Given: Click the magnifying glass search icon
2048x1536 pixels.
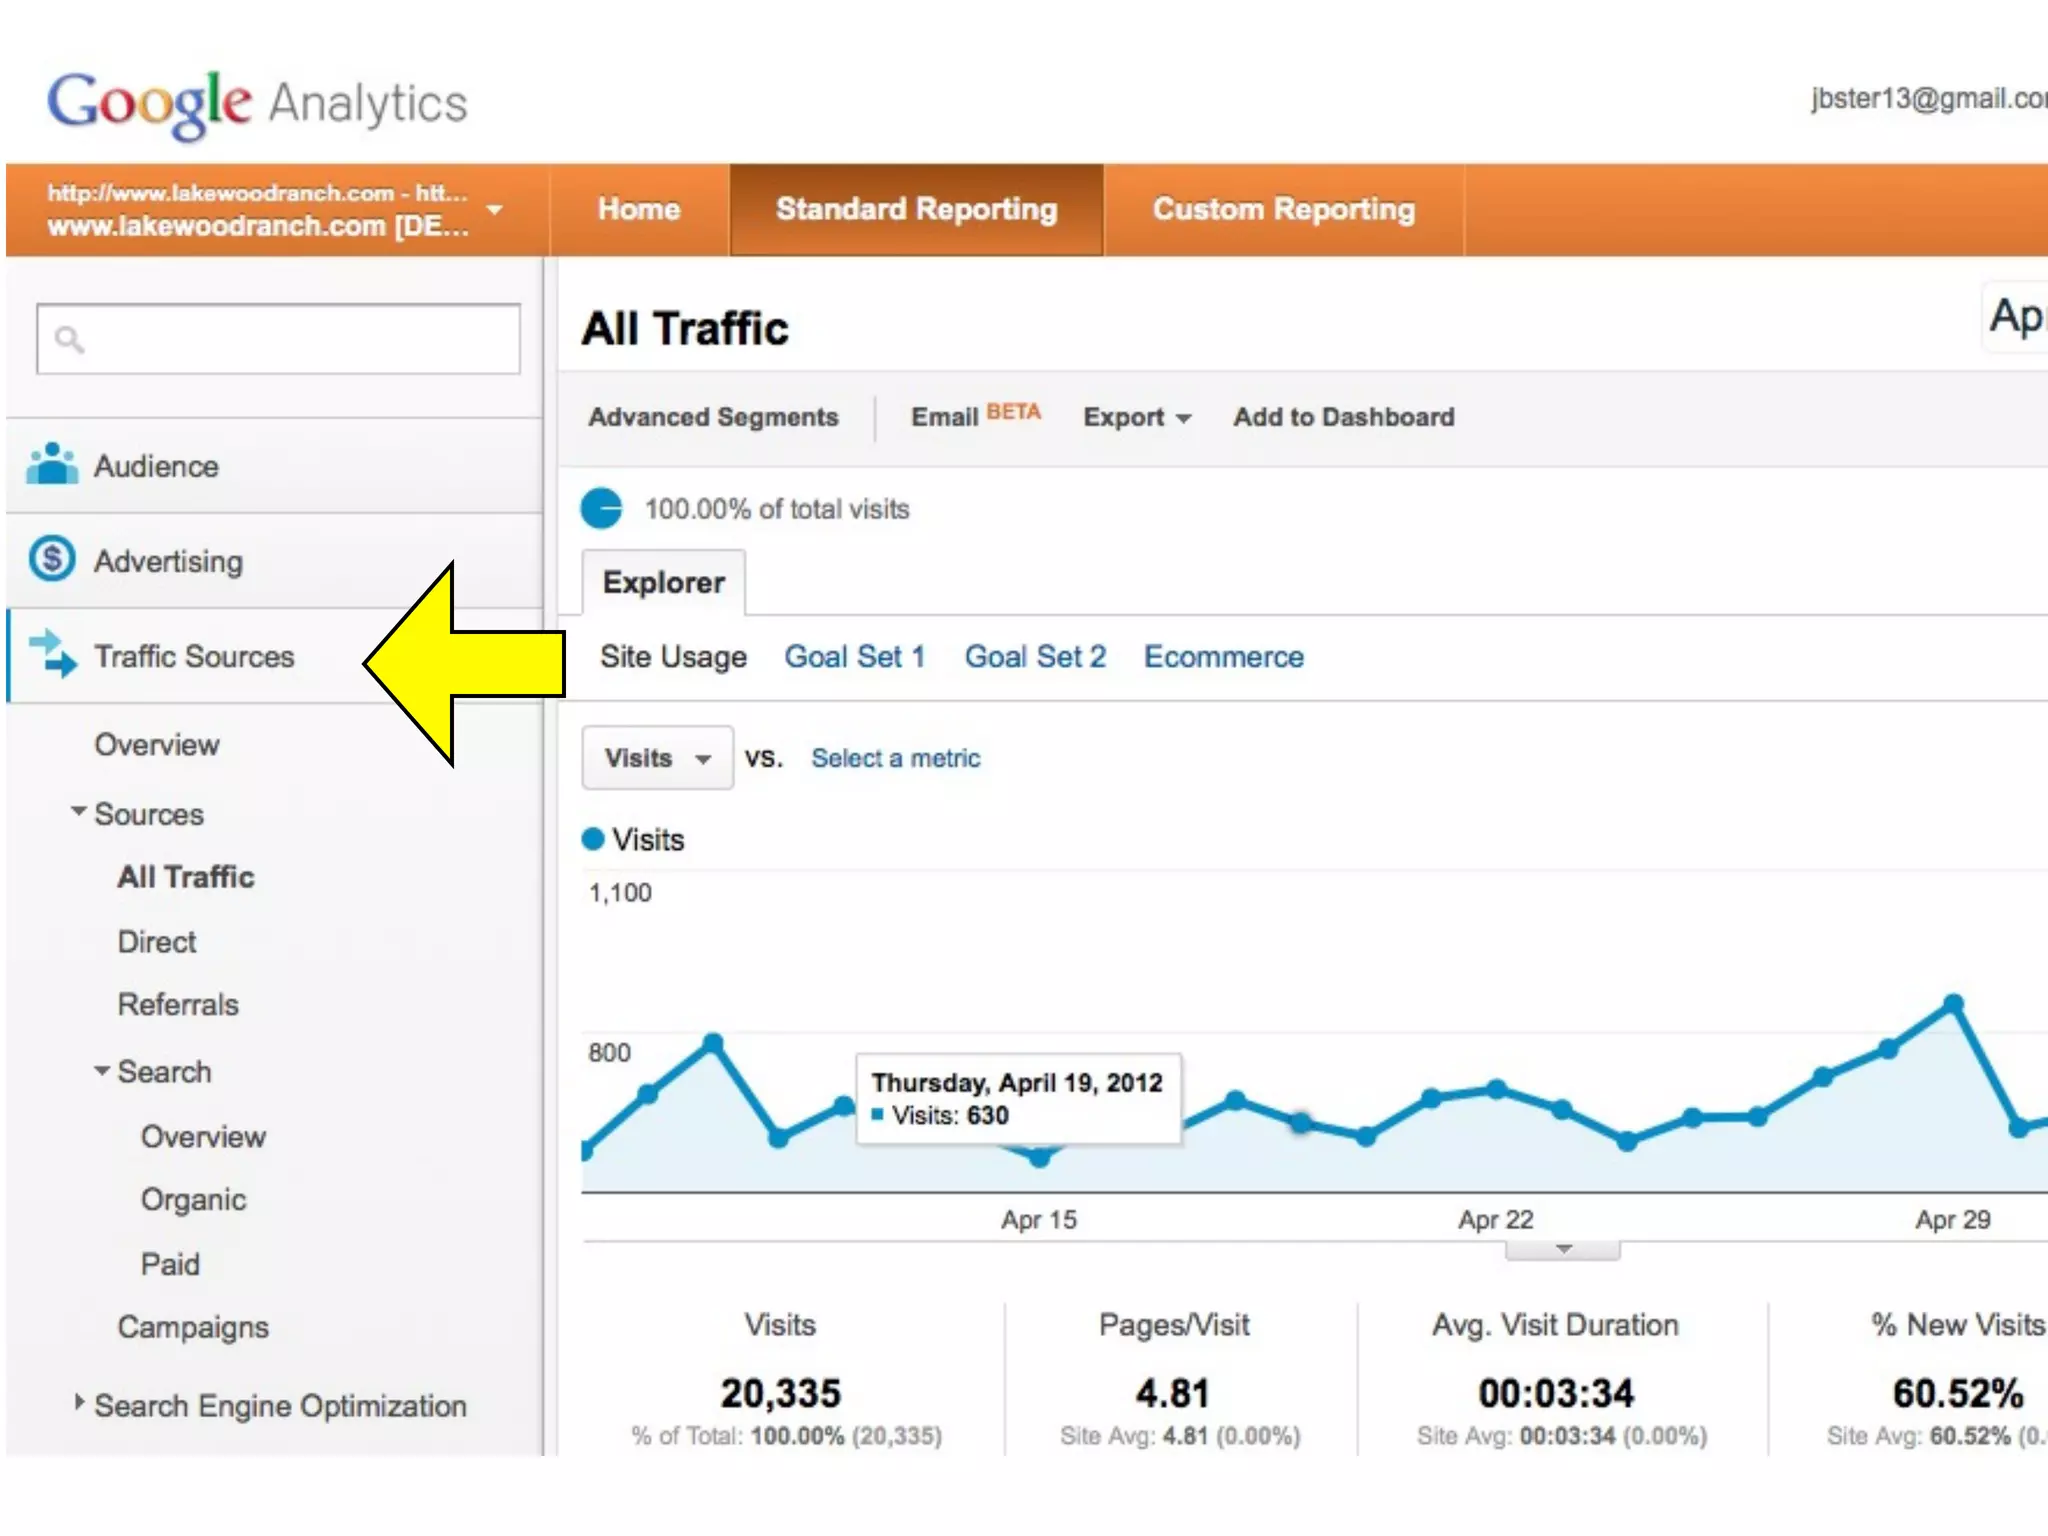Looking at the screenshot, I should click(69, 340).
